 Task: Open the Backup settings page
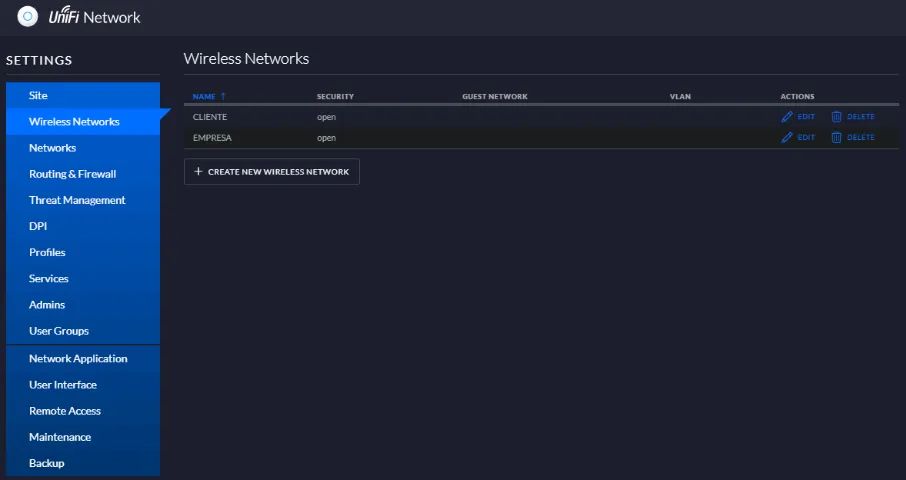click(x=46, y=463)
